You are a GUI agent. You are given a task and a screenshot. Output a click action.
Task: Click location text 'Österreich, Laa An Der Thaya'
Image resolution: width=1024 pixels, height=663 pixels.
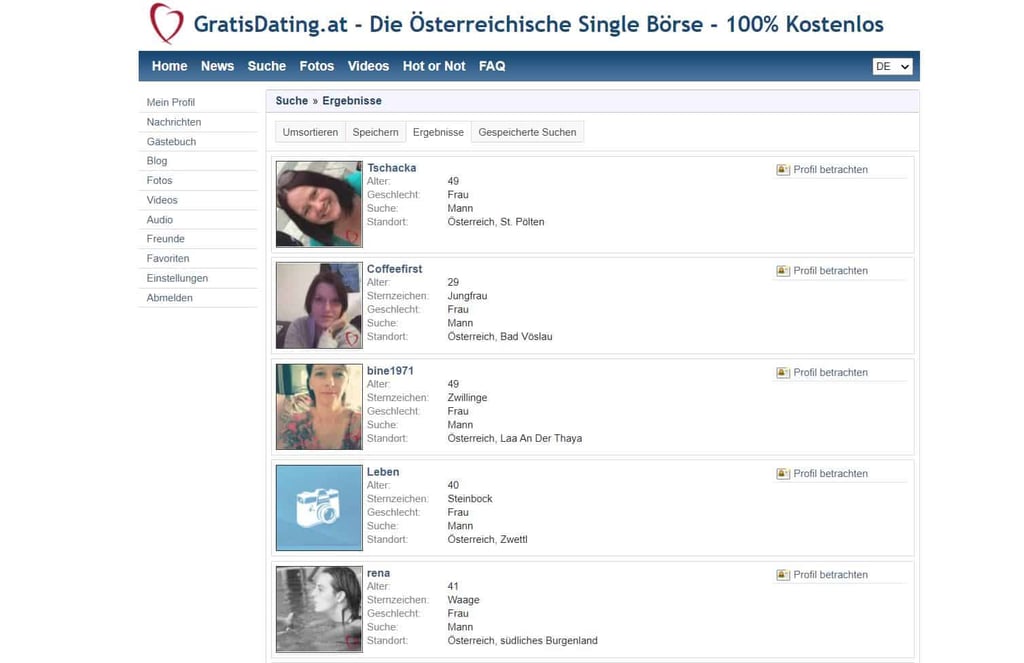click(x=515, y=439)
